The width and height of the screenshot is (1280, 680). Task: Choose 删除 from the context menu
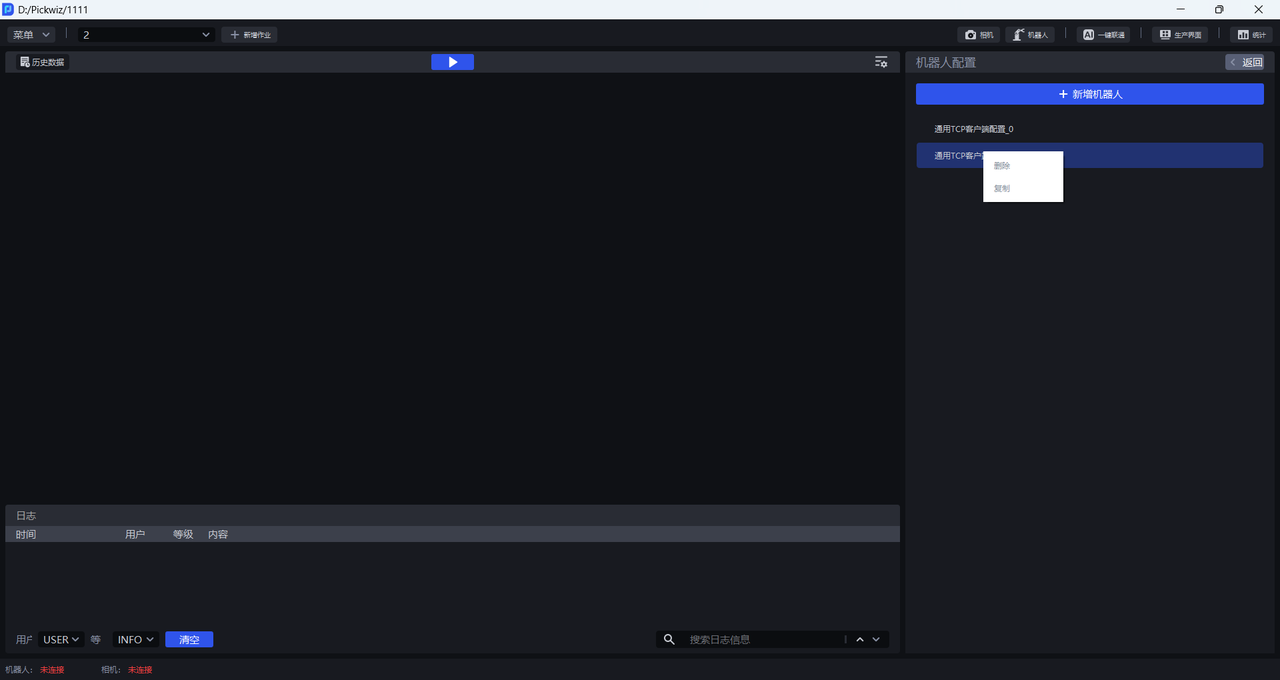pyautogui.click(x=1003, y=166)
